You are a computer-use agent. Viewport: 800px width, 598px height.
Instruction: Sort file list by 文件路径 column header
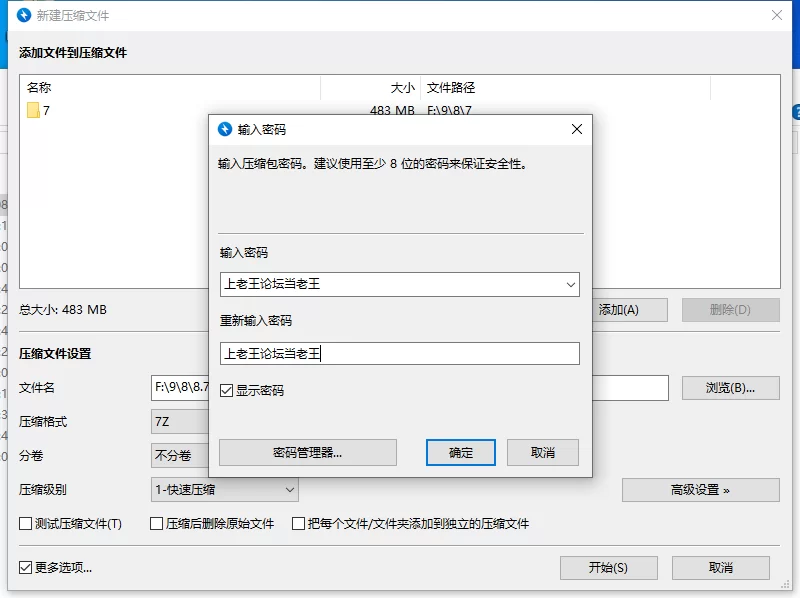[x=565, y=88]
